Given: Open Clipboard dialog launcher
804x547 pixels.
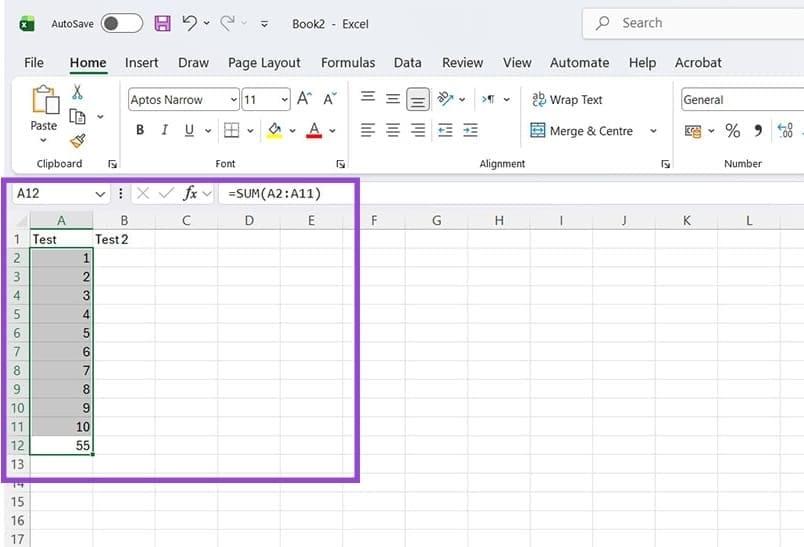Looking at the screenshot, I should pyautogui.click(x=112, y=164).
